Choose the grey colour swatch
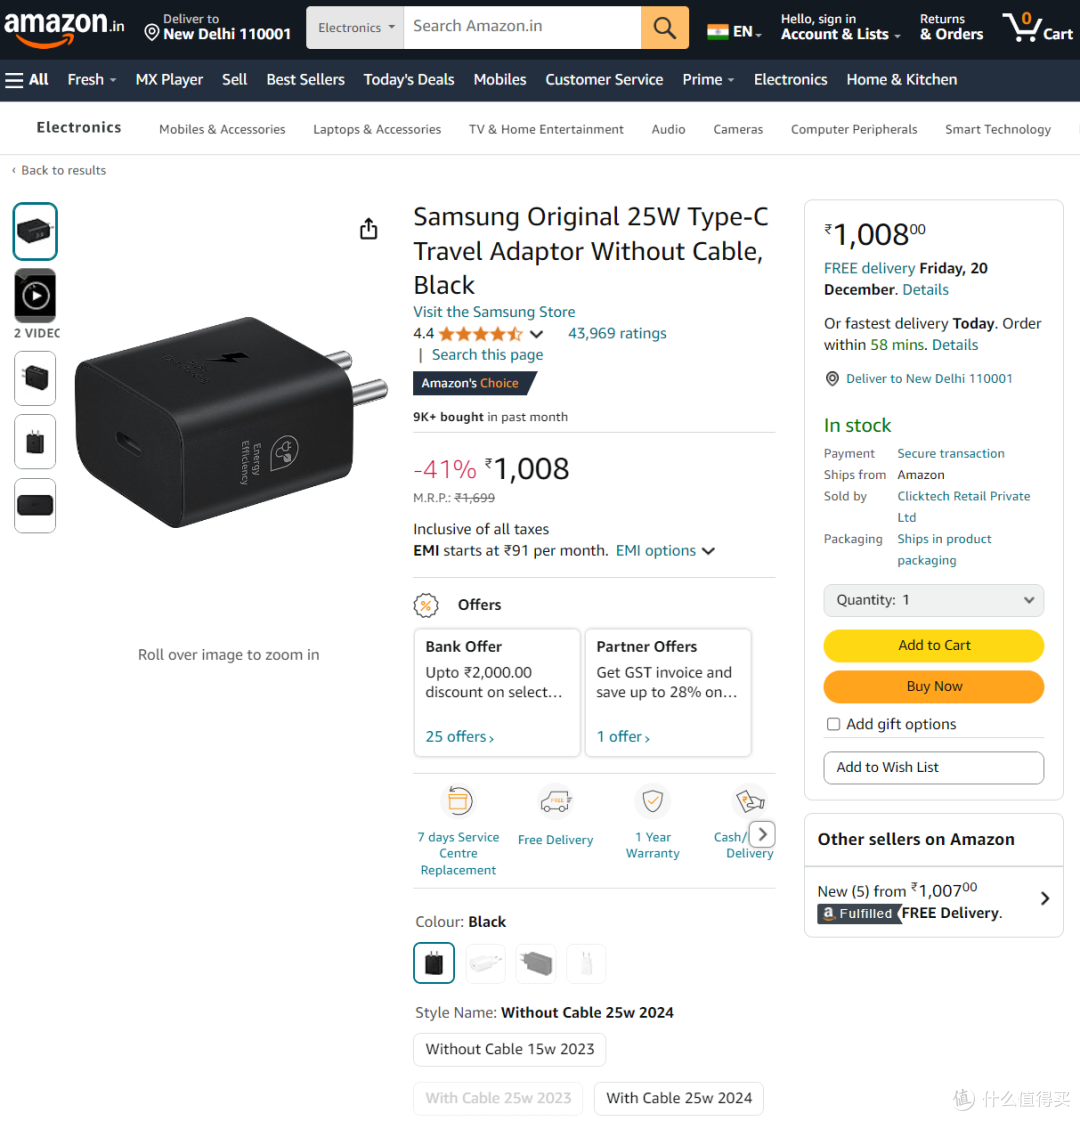The height and width of the screenshot is (1121, 1080). [536, 964]
